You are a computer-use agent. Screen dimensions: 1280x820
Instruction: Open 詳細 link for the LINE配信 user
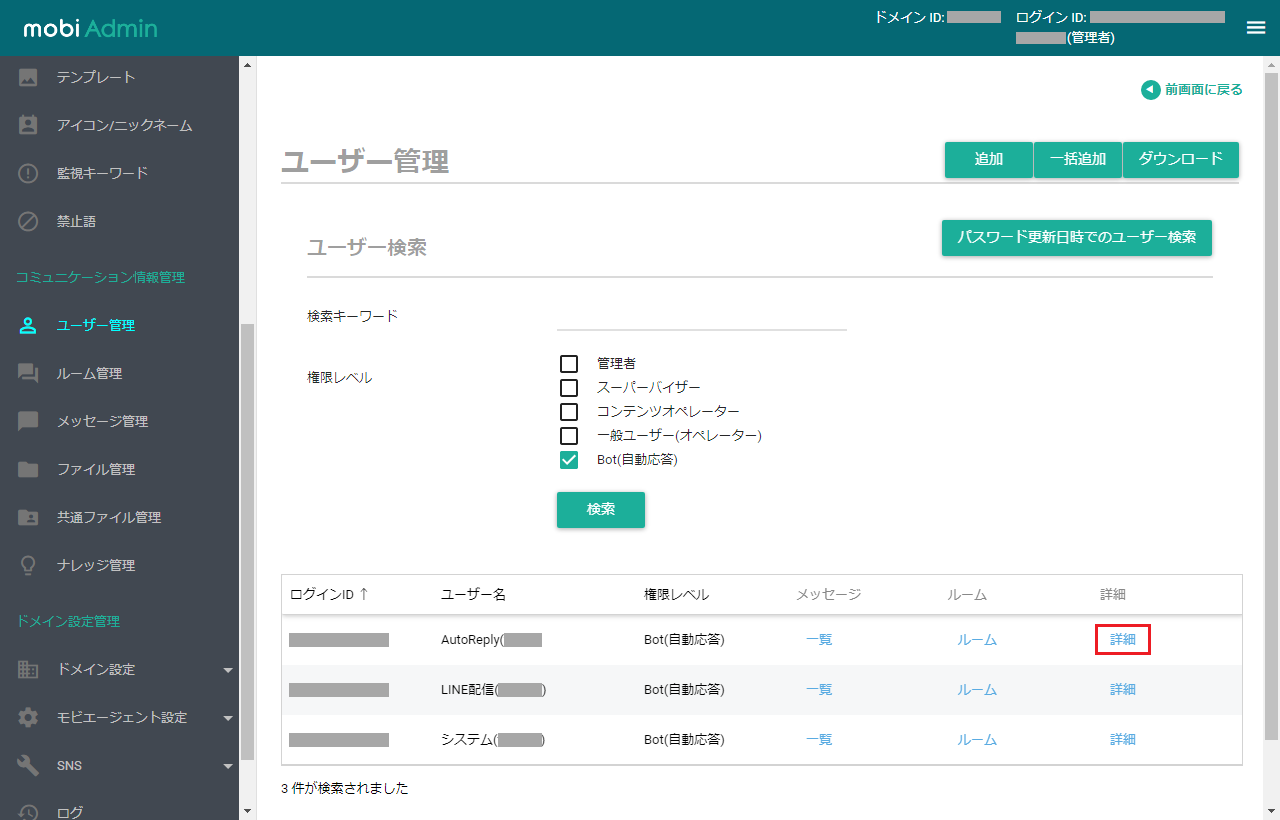1123,689
